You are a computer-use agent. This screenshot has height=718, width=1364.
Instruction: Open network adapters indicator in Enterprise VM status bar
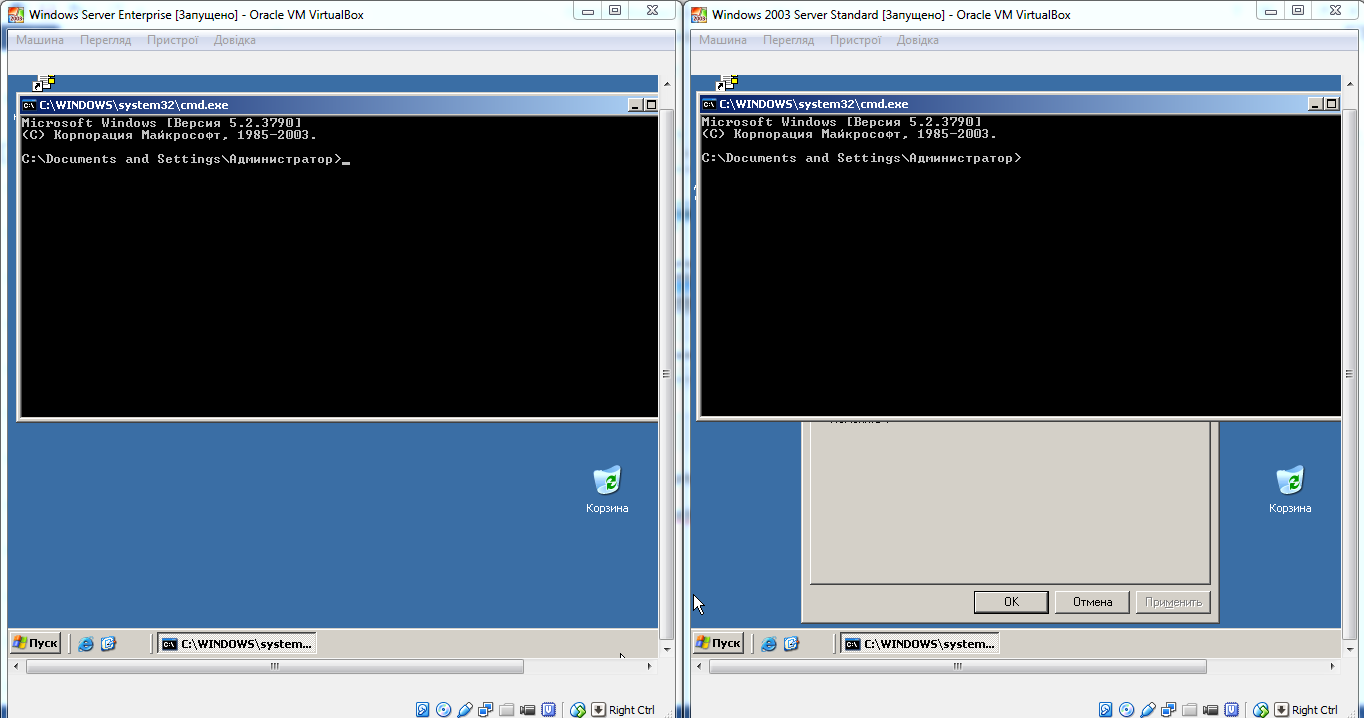(x=485, y=710)
